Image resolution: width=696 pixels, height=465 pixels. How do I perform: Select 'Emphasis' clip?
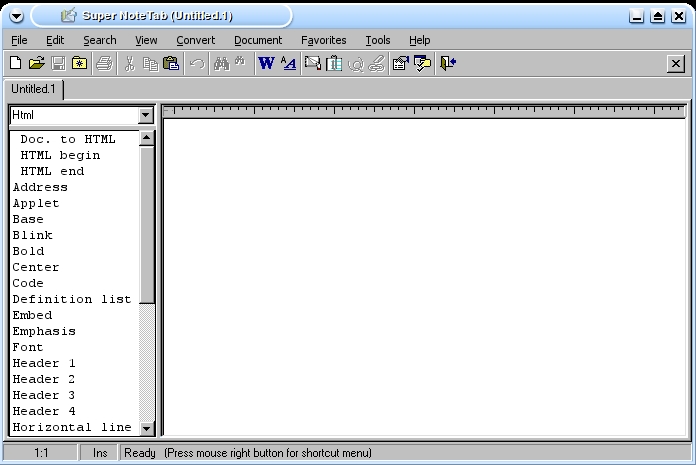pyautogui.click(x=44, y=331)
